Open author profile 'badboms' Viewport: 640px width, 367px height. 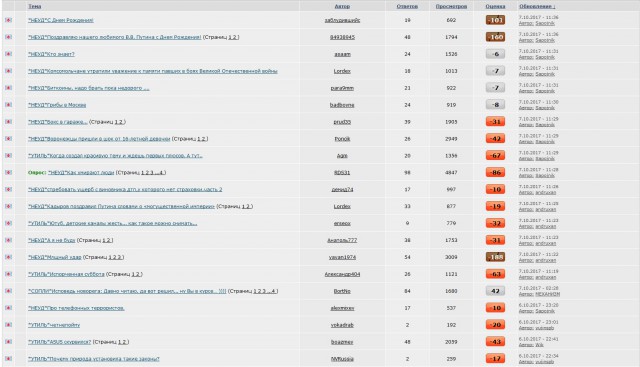[342, 105]
